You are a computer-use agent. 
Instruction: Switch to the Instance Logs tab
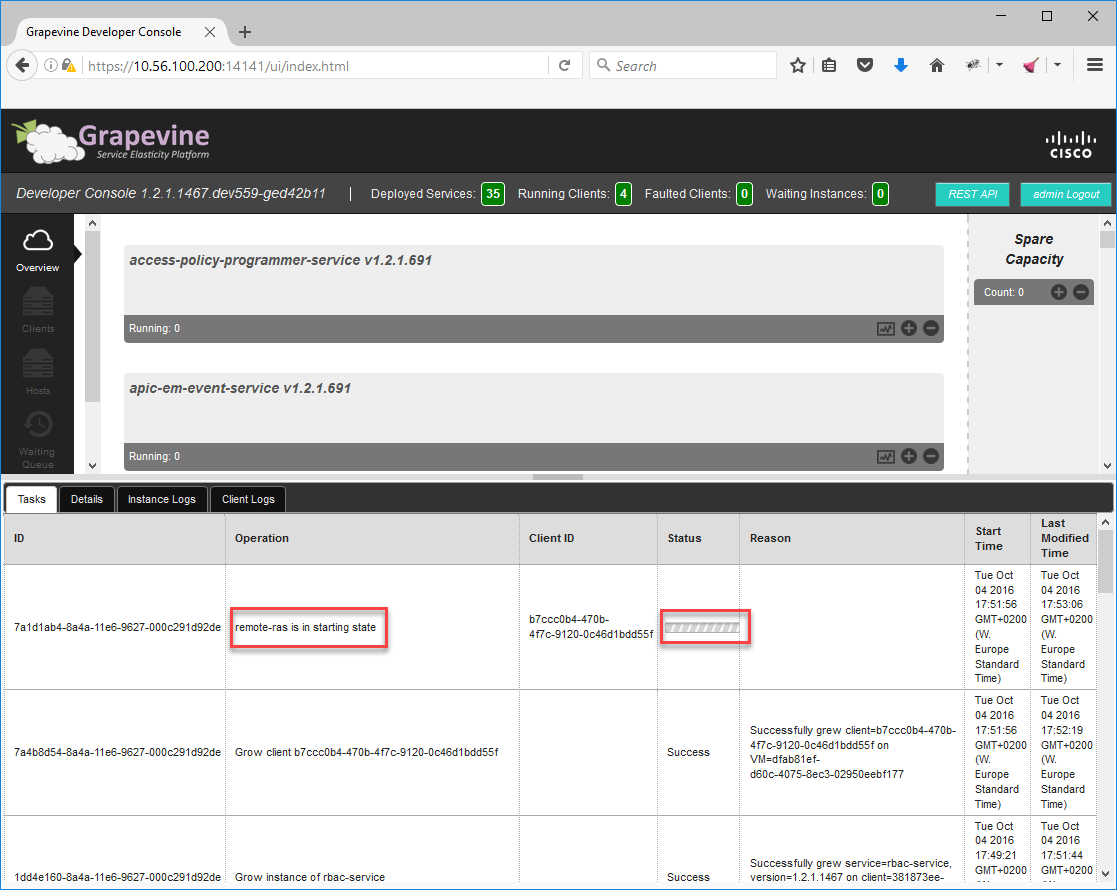[162, 500]
